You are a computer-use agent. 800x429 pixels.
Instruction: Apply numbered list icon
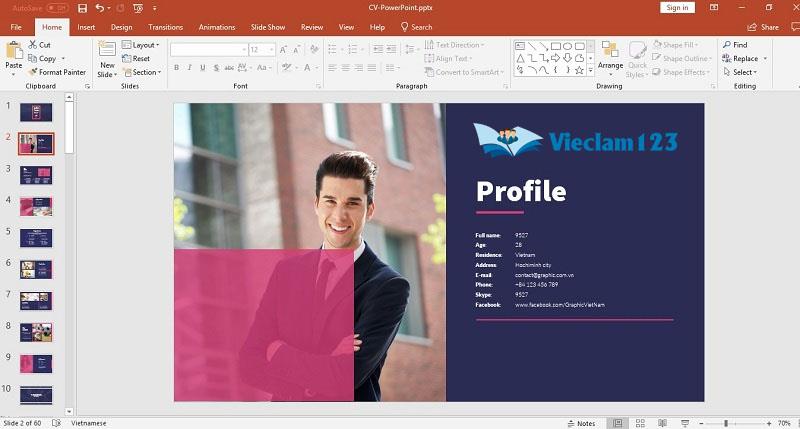(x=353, y=49)
